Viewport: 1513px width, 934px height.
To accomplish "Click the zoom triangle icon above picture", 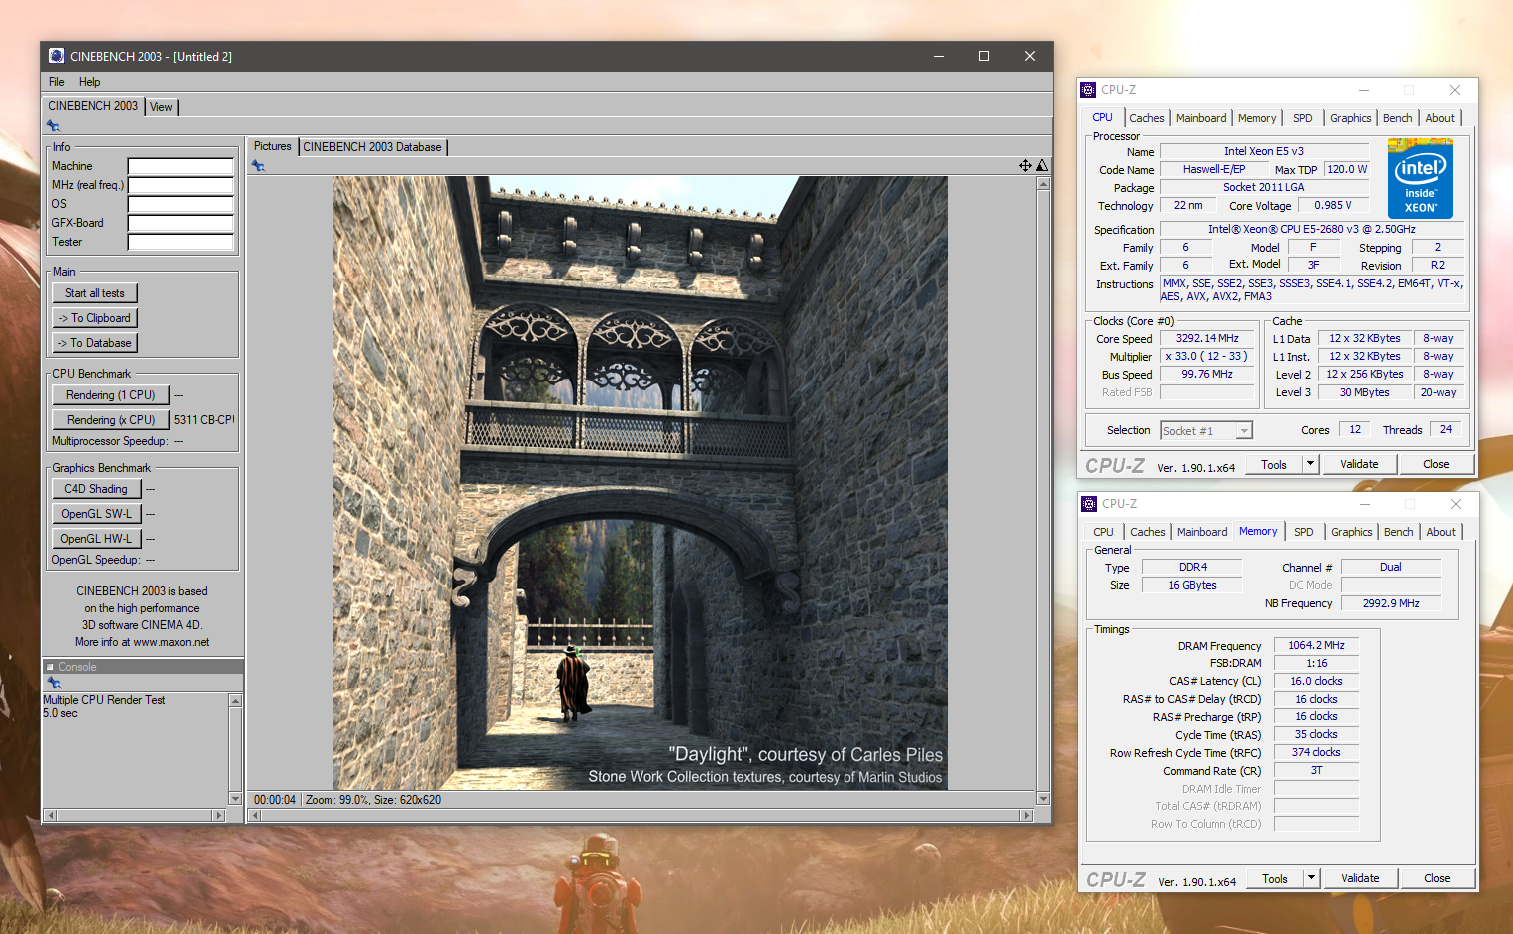I will [1042, 165].
